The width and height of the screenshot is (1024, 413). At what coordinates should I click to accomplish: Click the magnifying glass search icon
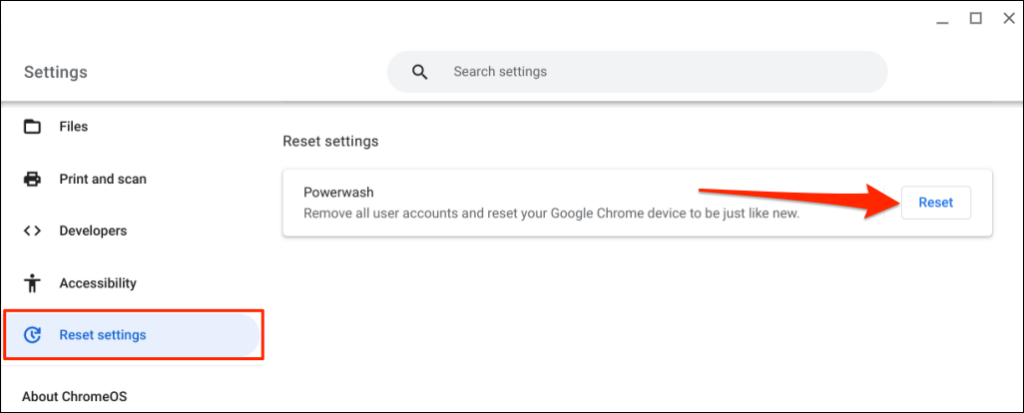point(420,72)
